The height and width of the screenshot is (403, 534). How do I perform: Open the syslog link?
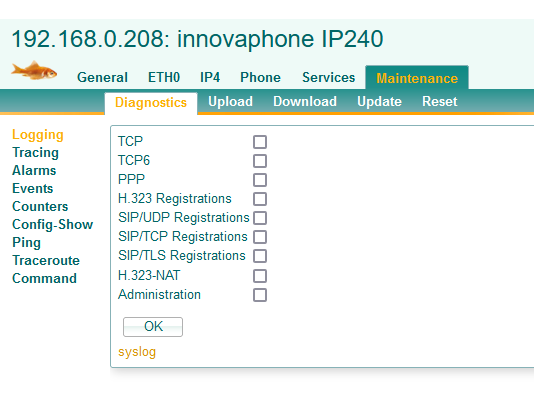137,352
